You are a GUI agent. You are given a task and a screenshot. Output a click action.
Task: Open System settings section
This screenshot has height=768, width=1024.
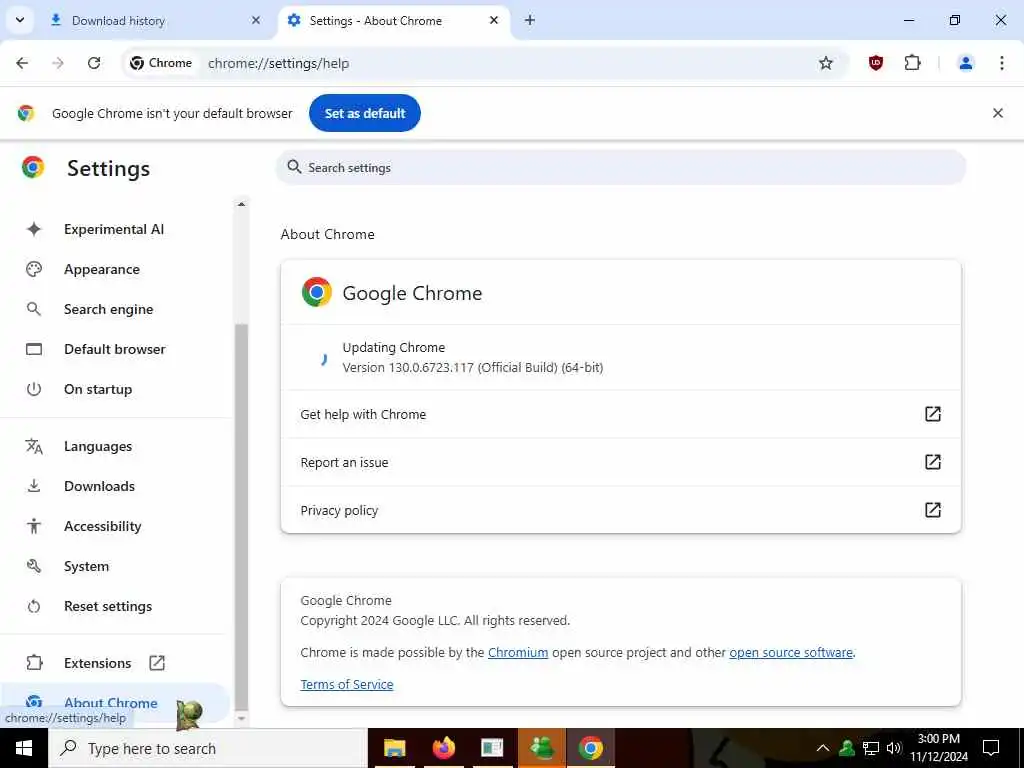tap(86, 566)
